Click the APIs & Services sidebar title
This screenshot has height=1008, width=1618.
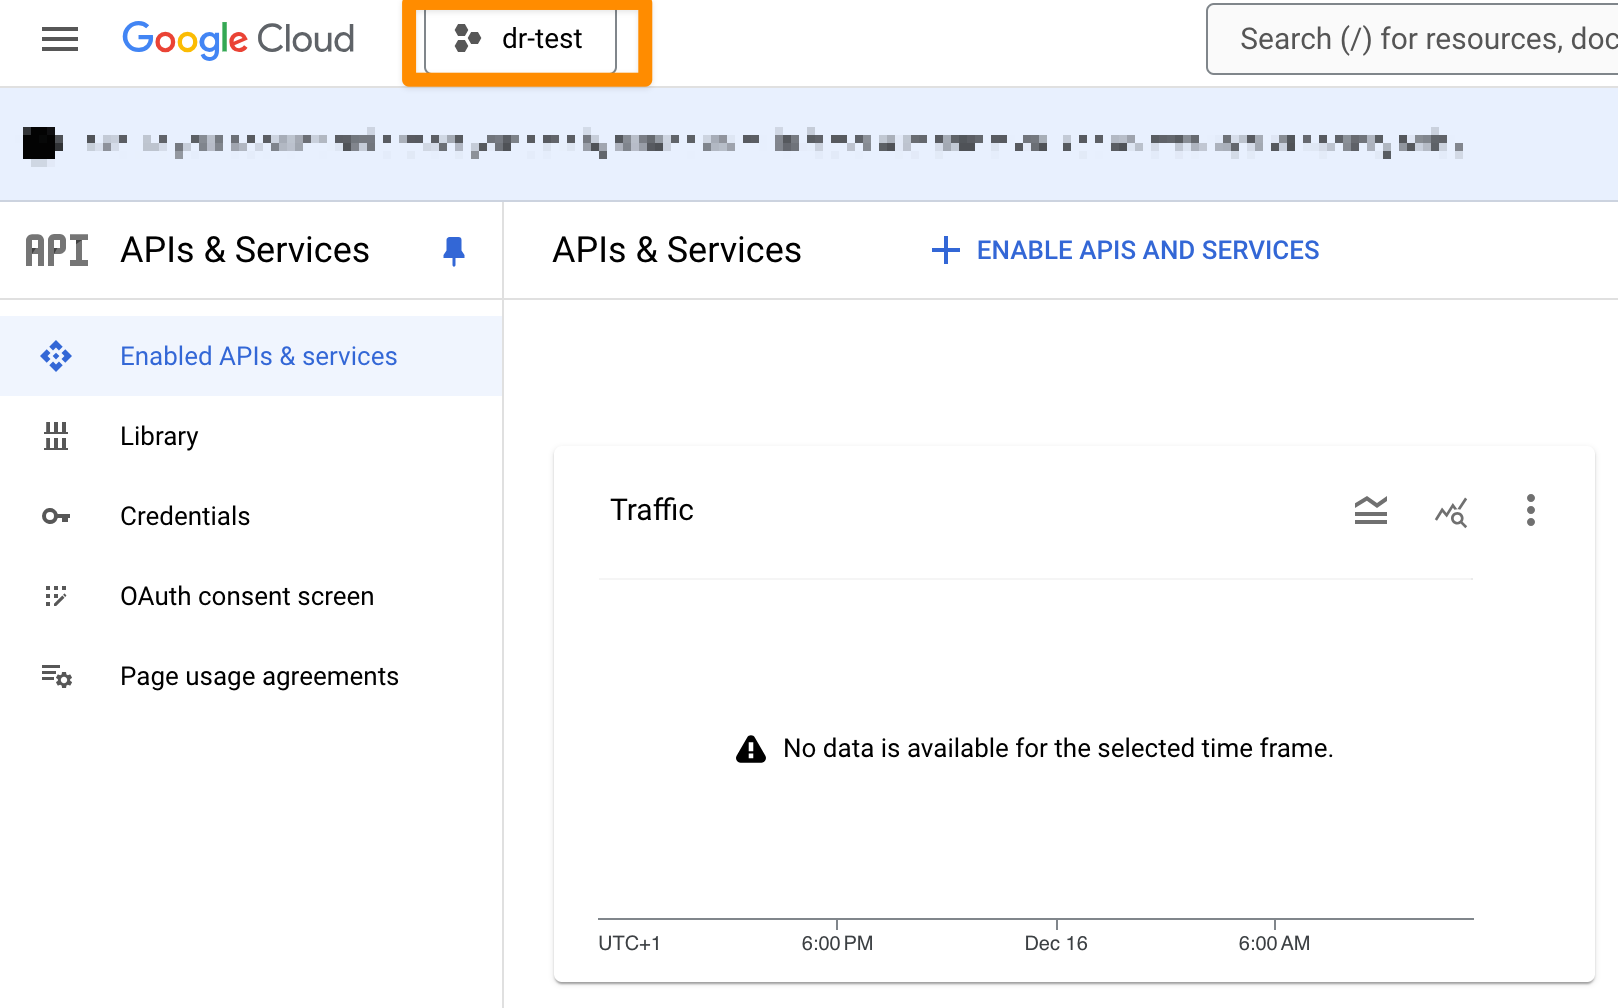coord(245,250)
